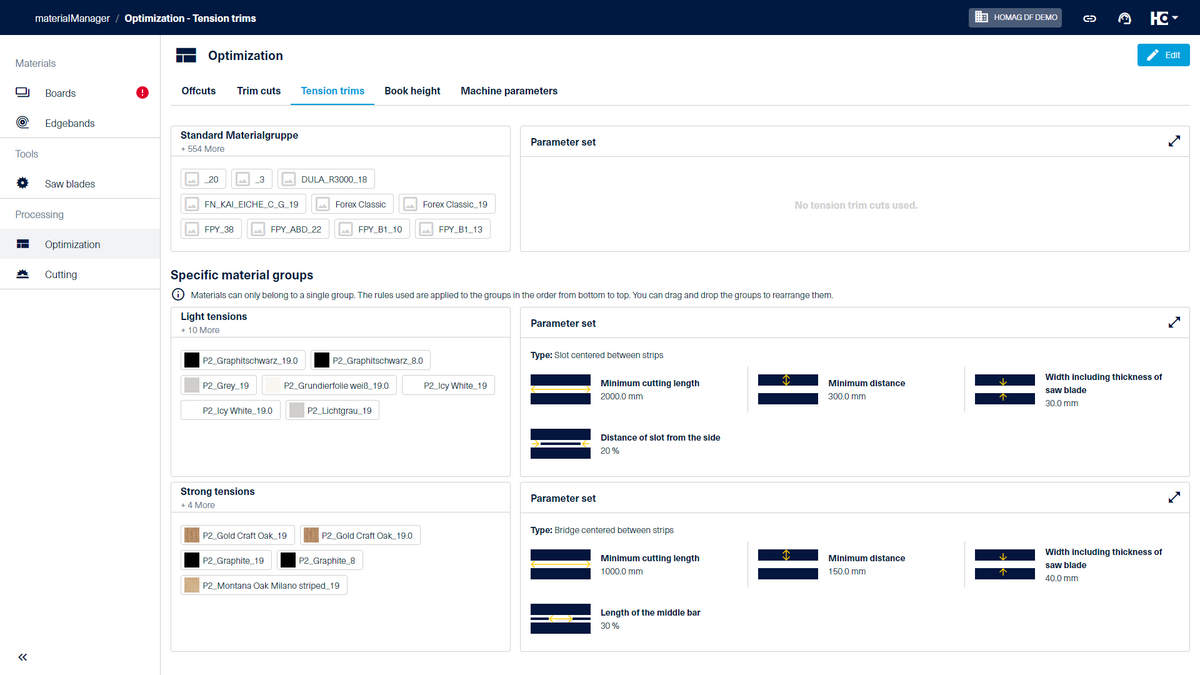This screenshot has height=675, width=1200.
Task: Open the HC user account menu
Action: (1161, 18)
